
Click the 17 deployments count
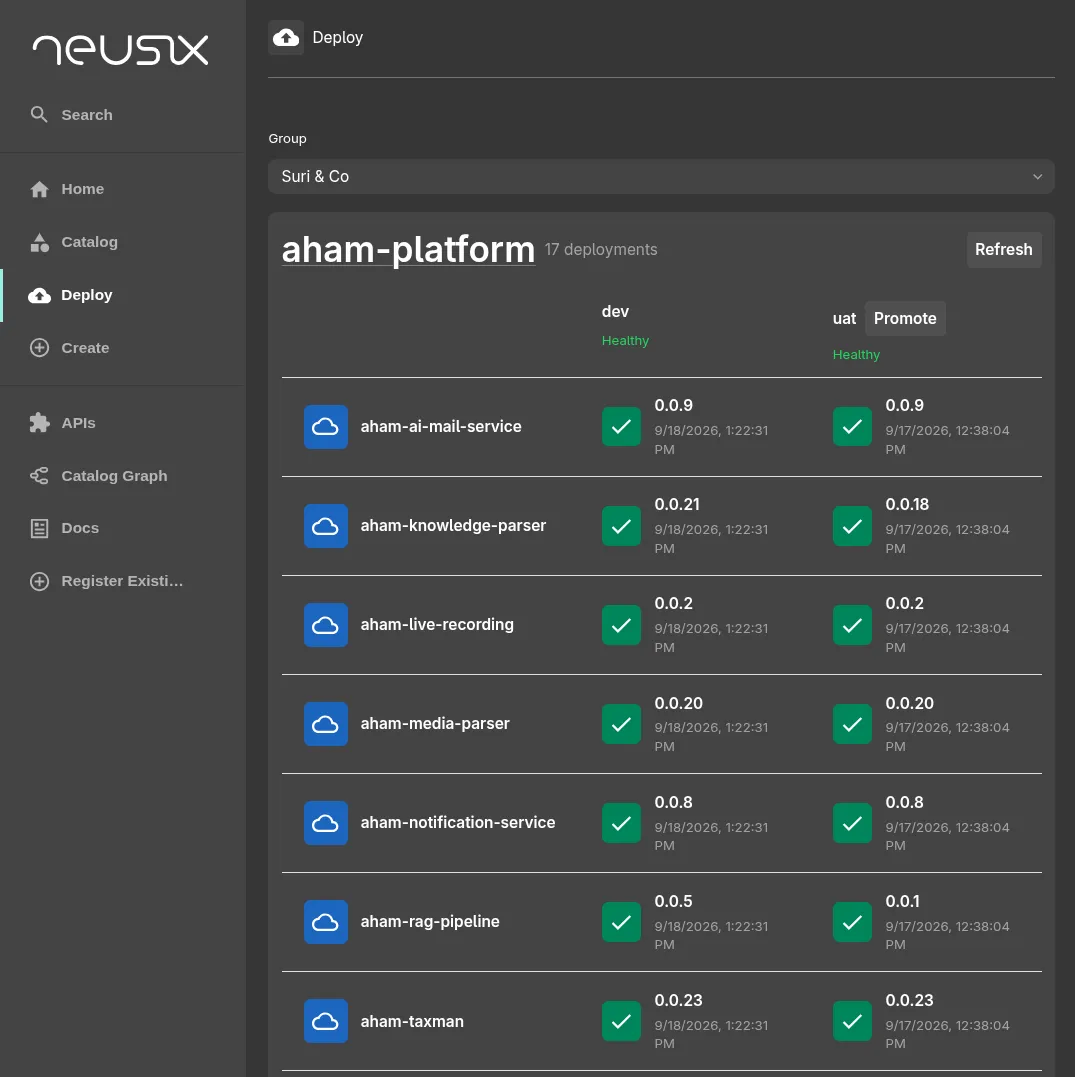601,249
